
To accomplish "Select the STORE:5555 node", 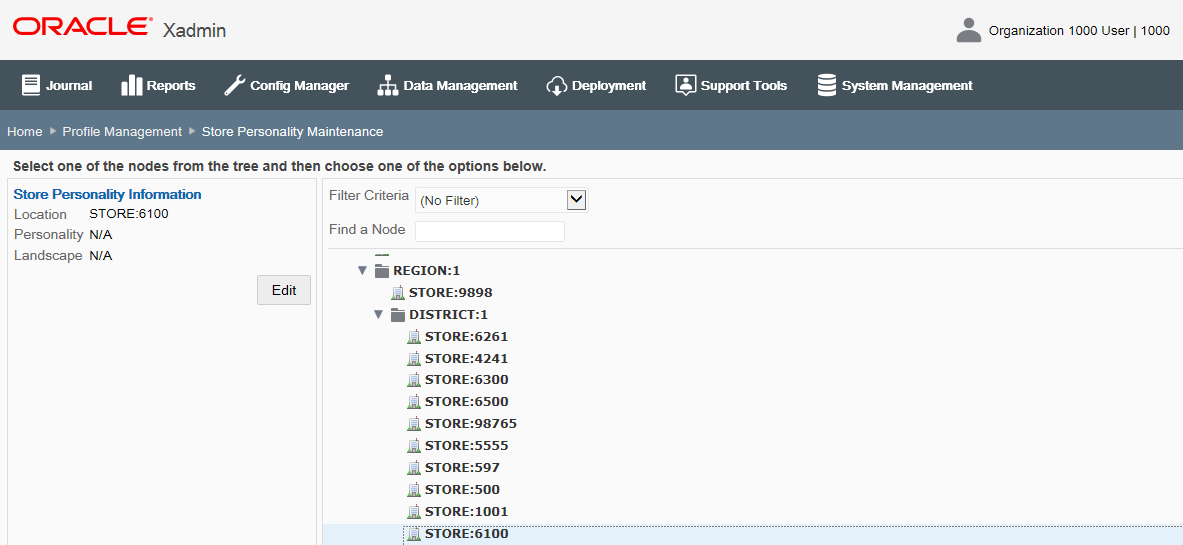I will click(466, 445).
